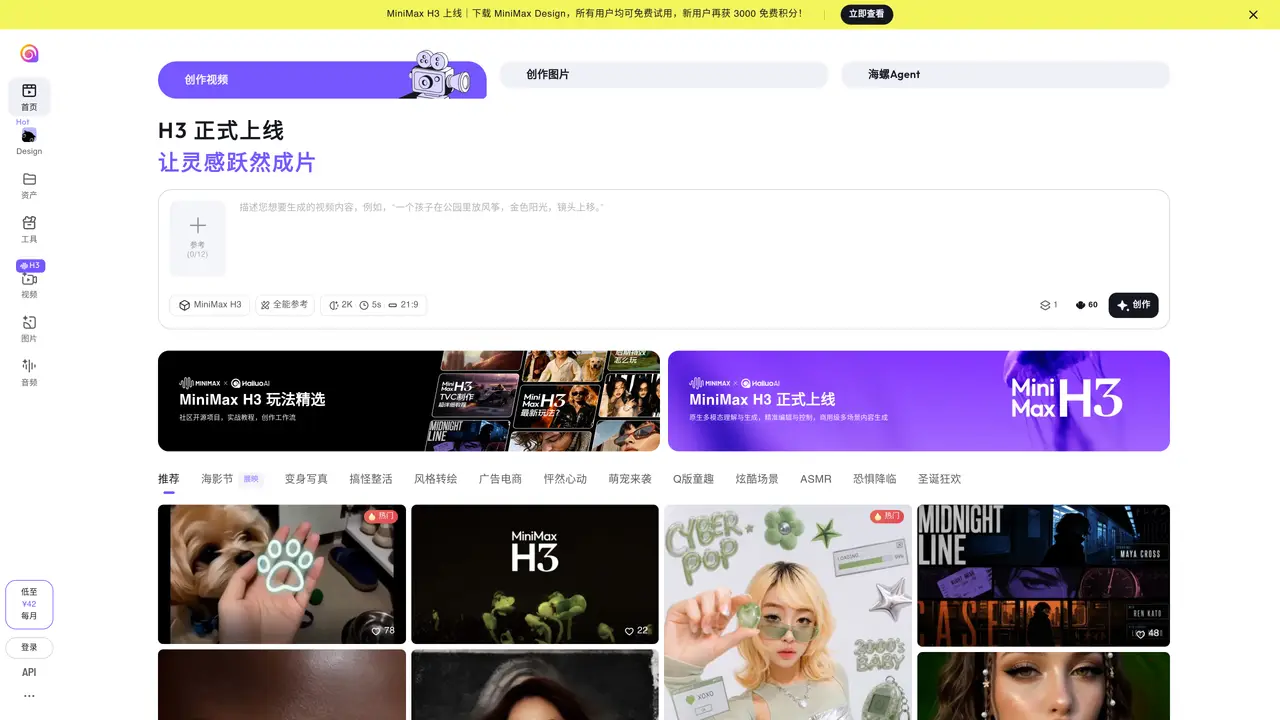Screen dimensions: 1280x720
Task: Open Design from the sidebar
Action: click(29, 142)
